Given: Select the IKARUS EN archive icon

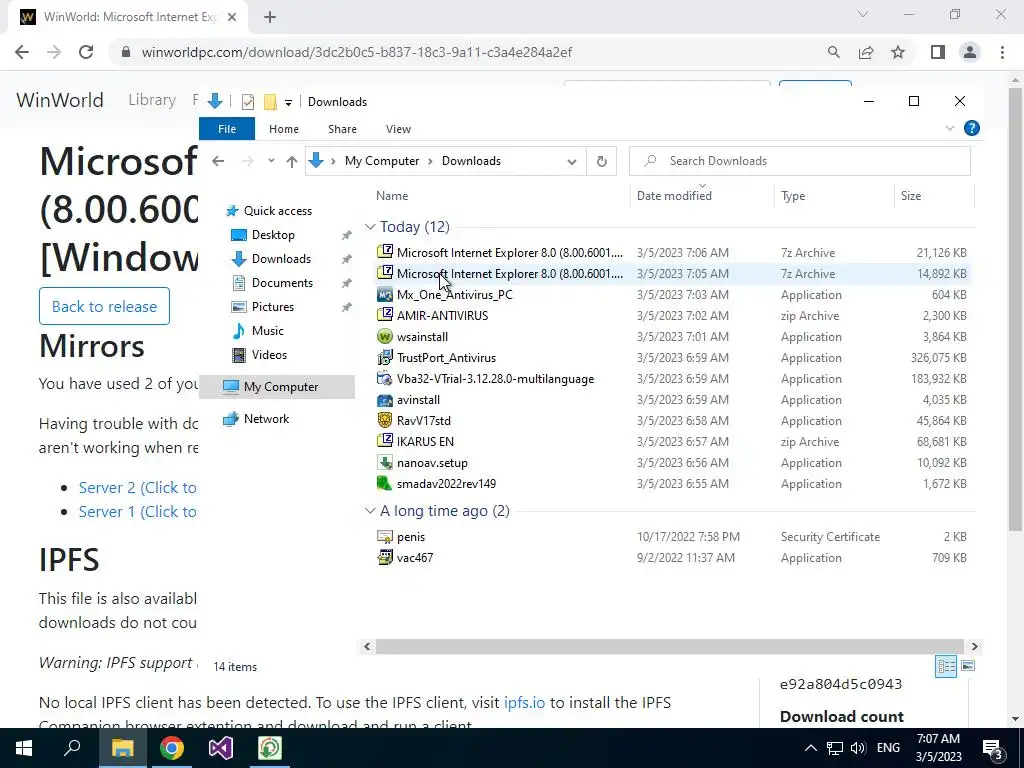Looking at the screenshot, I should 385,441.
